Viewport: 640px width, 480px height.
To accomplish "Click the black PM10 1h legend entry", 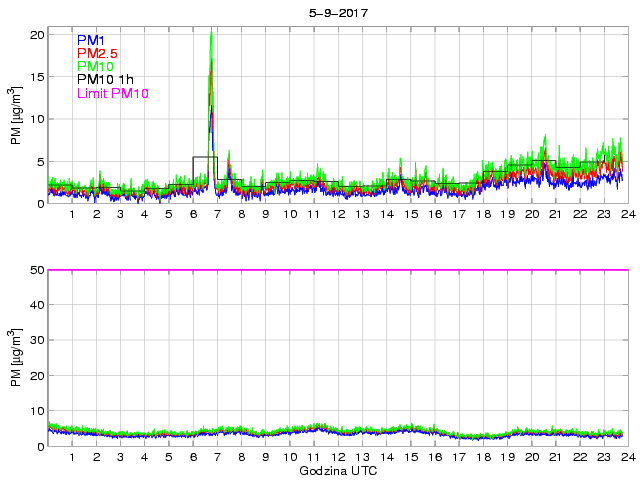I will 105,80.
